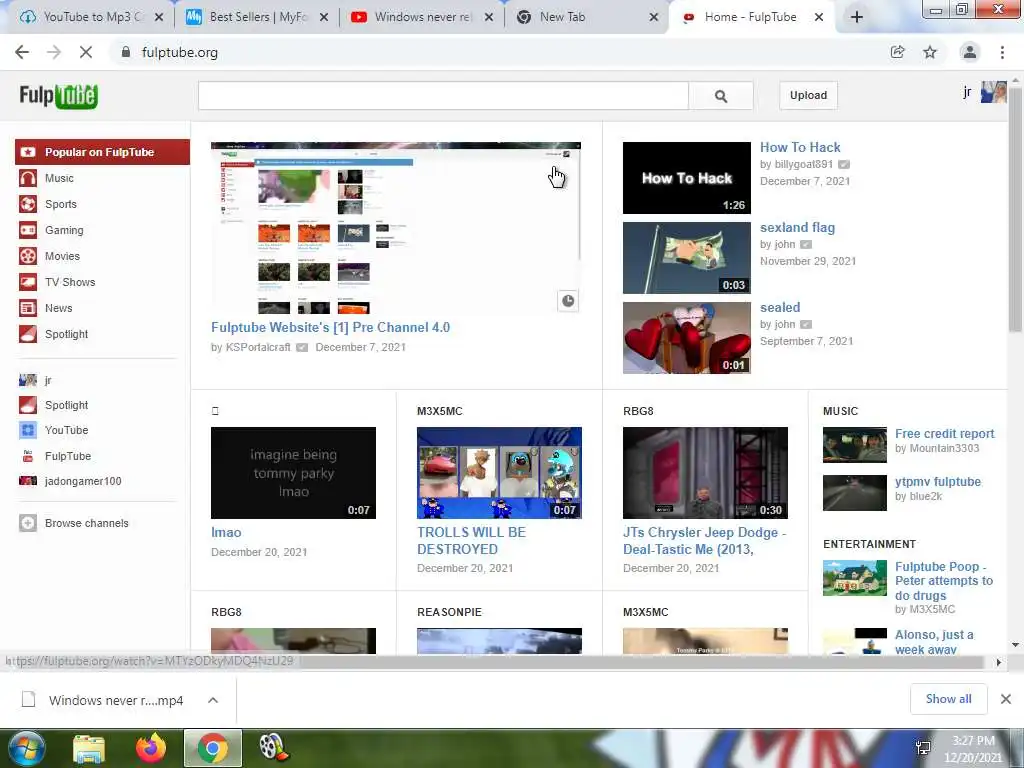
Task: Click KSPortalcraft channel name
Action: pos(258,347)
